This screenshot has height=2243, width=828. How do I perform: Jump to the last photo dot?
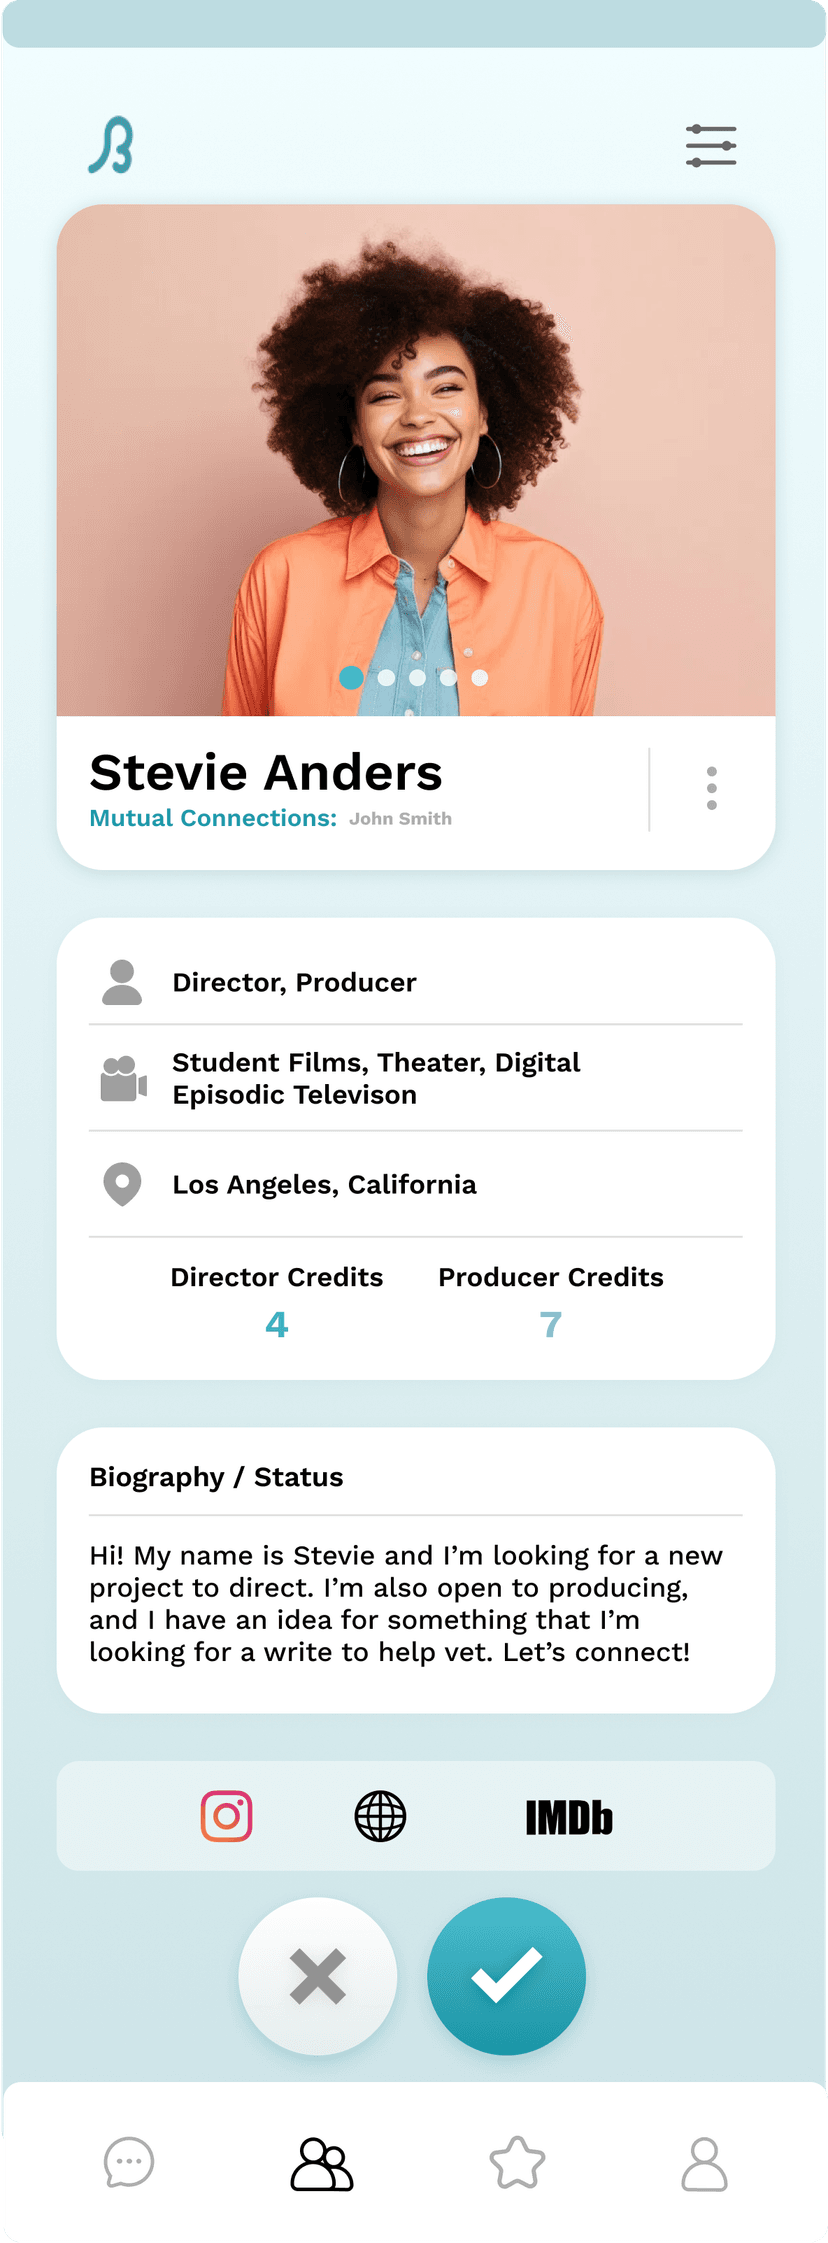pos(480,678)
